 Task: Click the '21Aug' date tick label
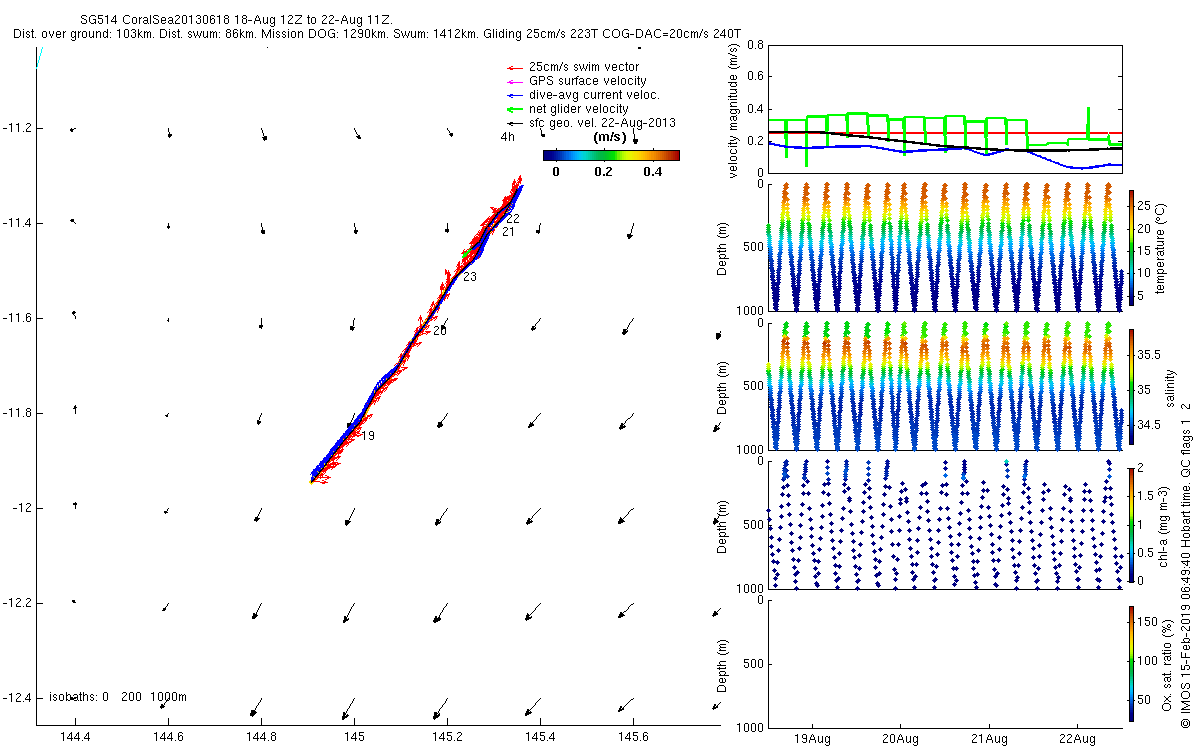[x=988, y=739]
